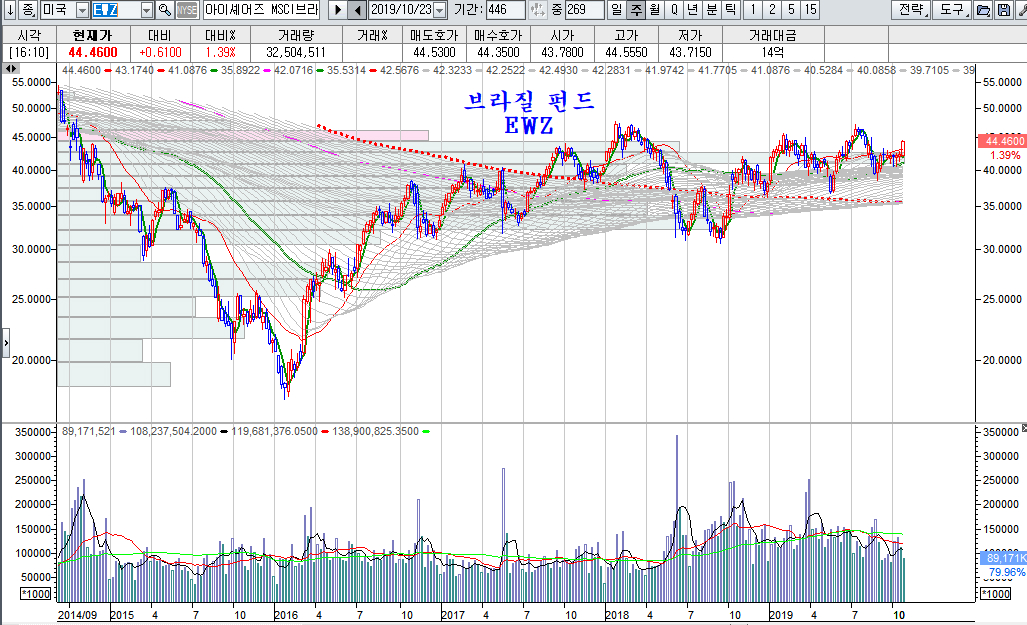
Task: Click the 15 interval button
Action: [x=809, y=10]
